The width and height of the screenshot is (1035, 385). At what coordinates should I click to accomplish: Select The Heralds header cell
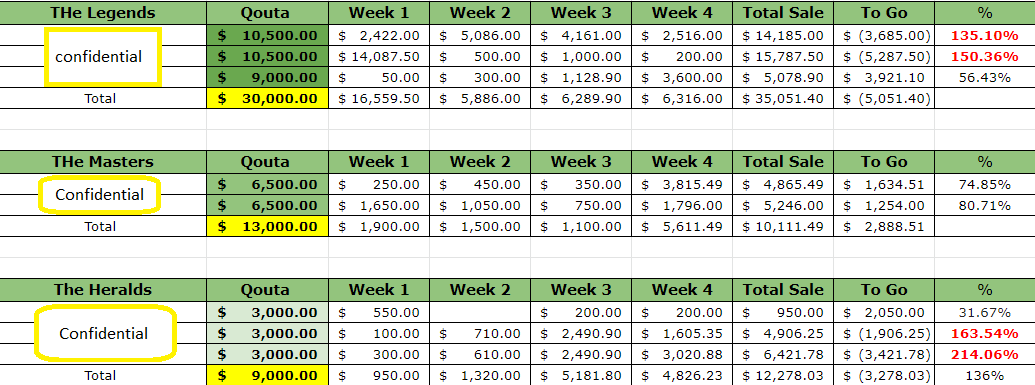tap(103, 290)
